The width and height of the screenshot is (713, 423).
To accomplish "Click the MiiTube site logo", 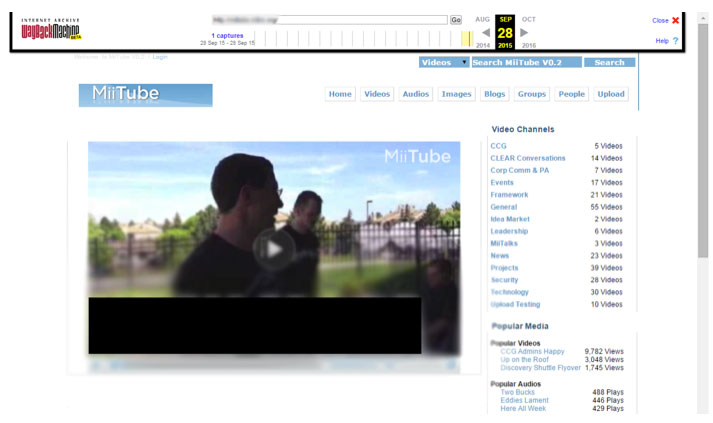I will pyautogui.click(x=146, y=95).
